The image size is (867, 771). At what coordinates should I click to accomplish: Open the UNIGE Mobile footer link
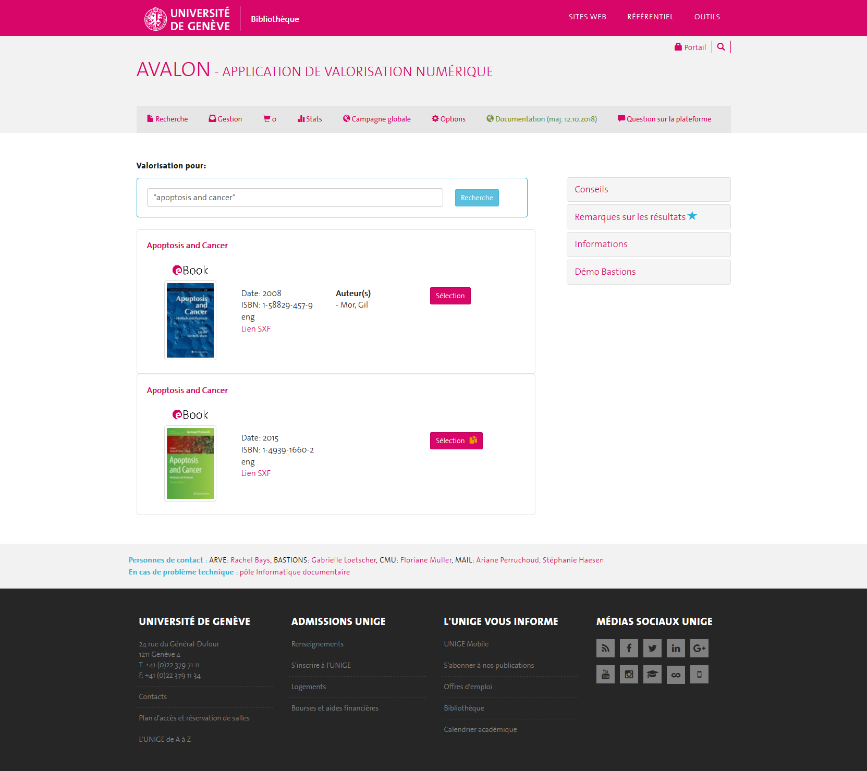coord(466,644)
